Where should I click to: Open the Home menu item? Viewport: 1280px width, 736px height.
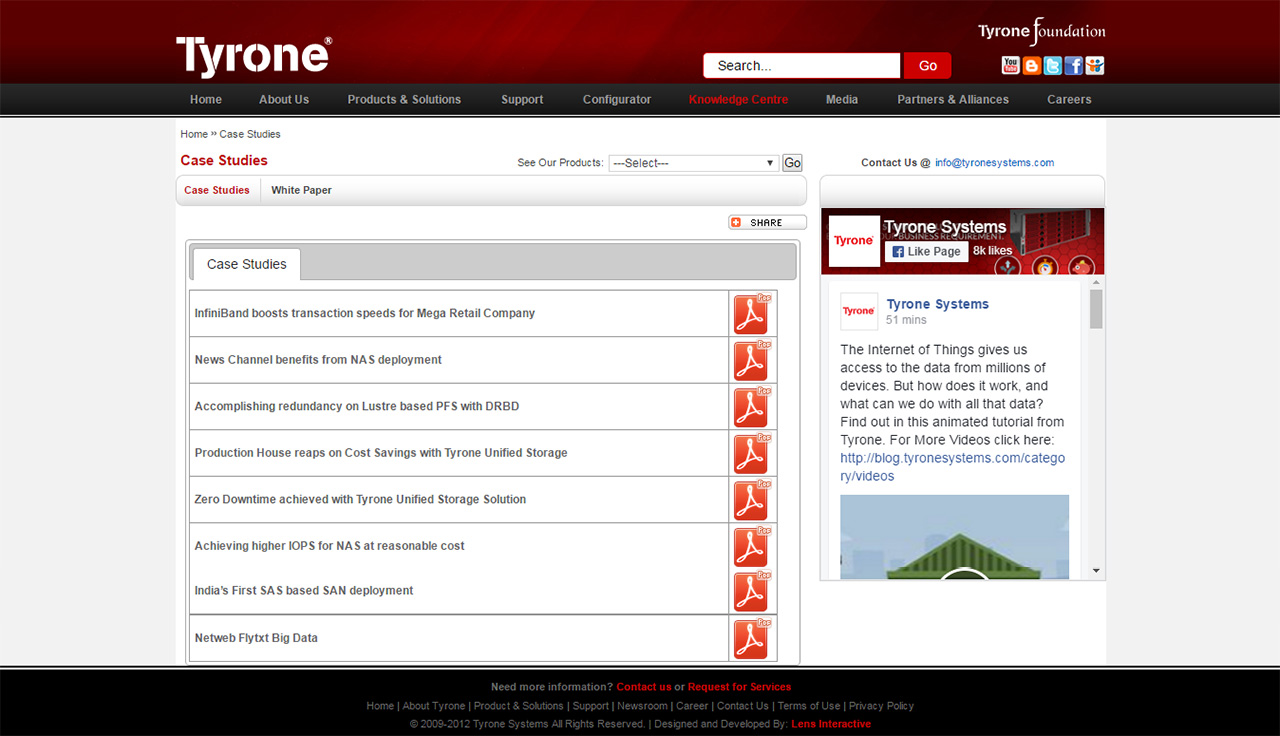(206, 100)
